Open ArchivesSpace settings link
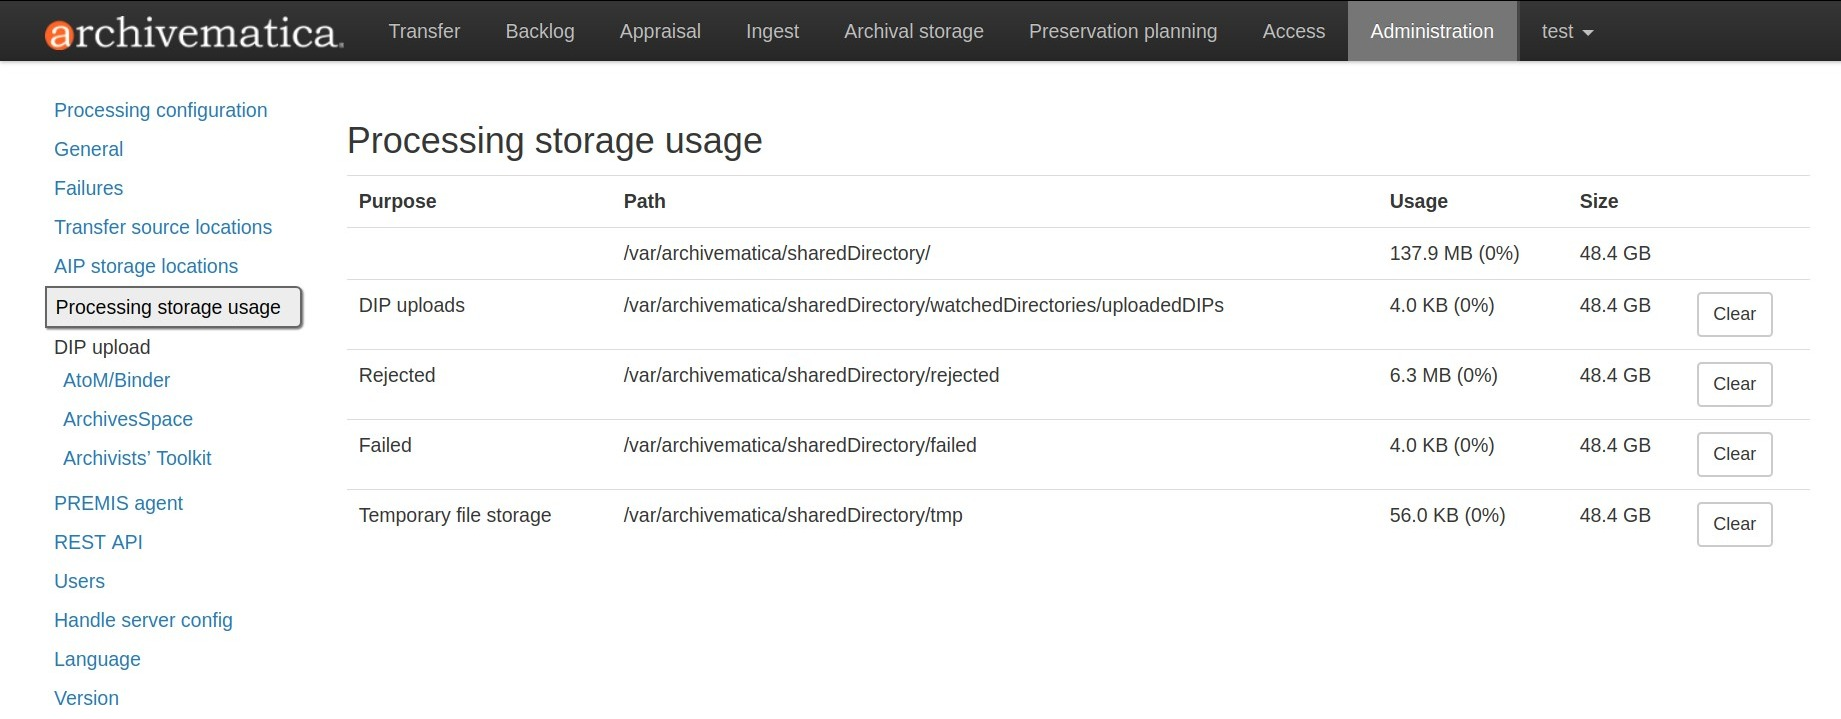The image size is (1841, 719). [127, 419]
